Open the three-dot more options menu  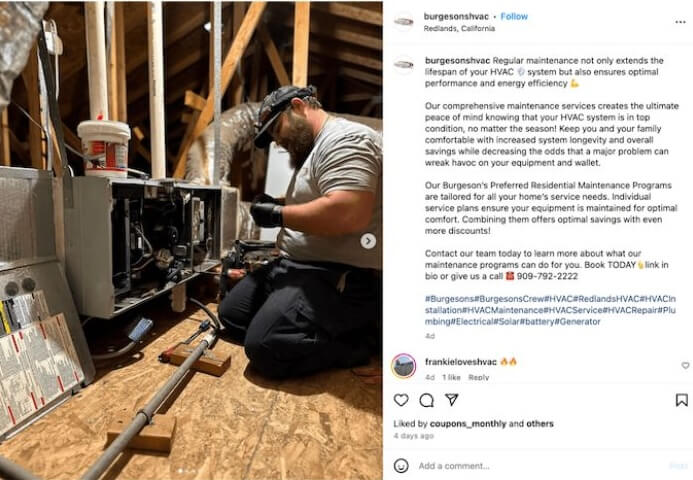[680, 21]
